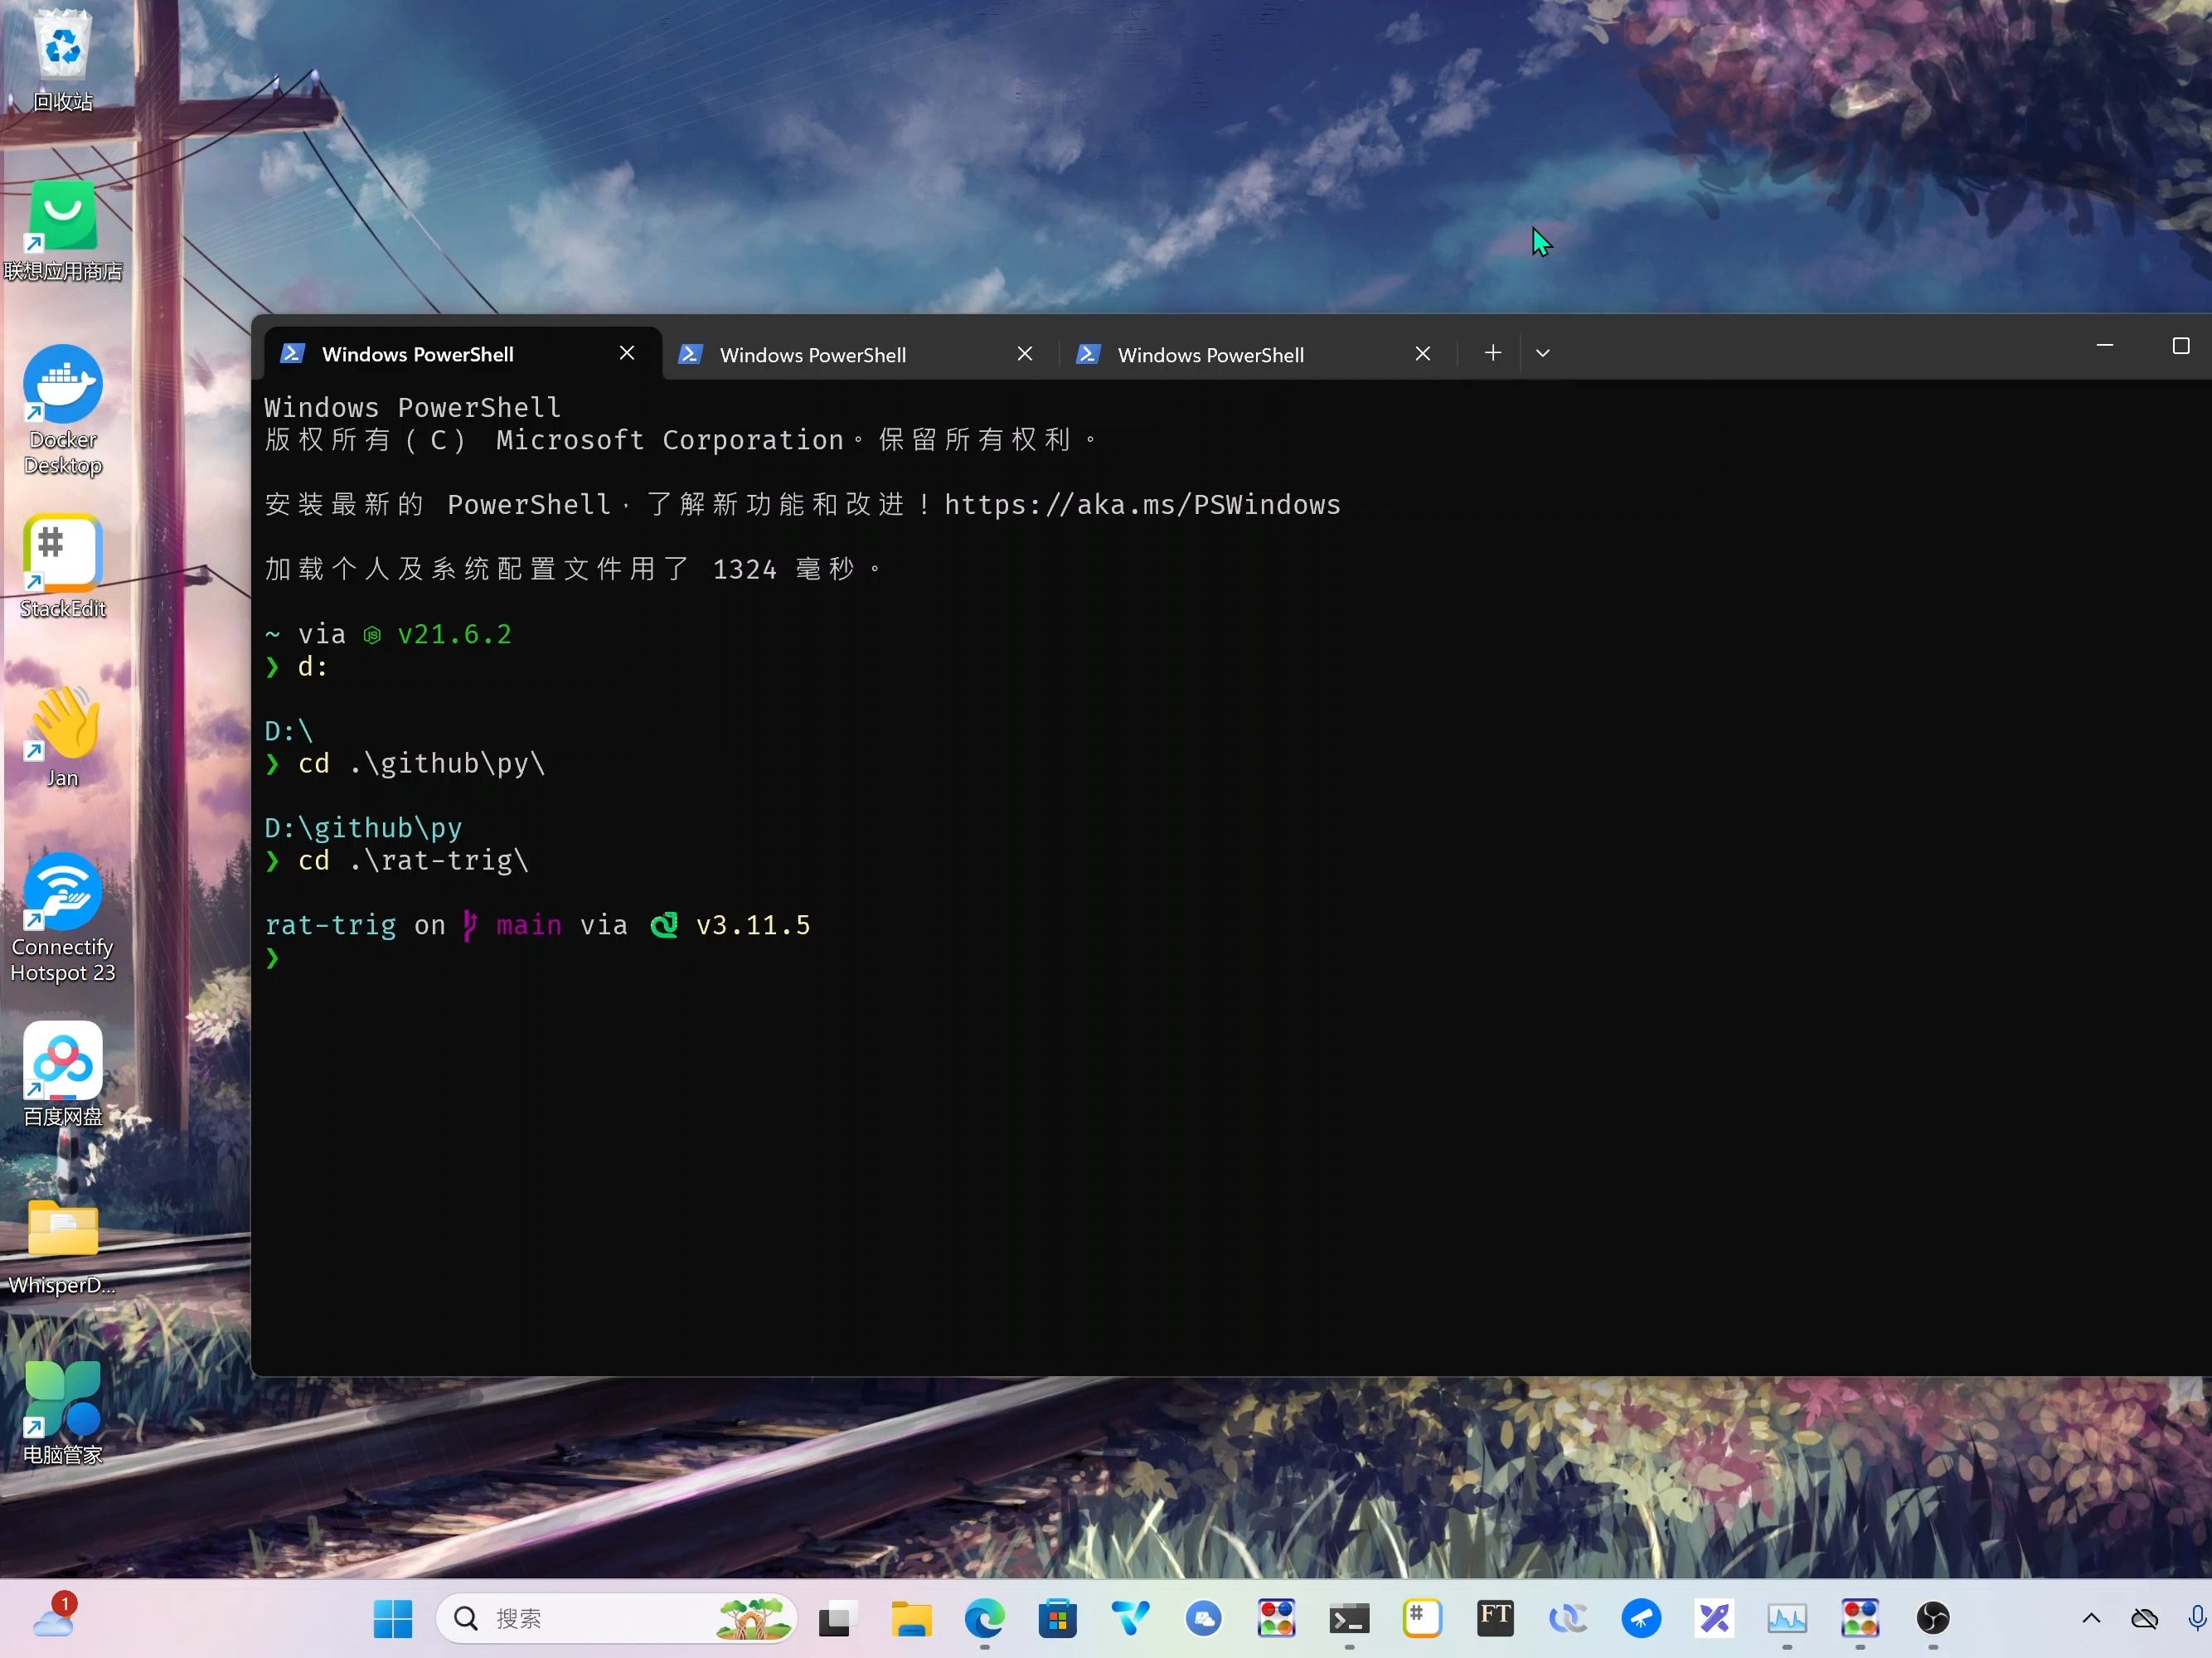
Task: Open the Microsoft Store taskbar icon
Action: click(x=1057, y=1618)
